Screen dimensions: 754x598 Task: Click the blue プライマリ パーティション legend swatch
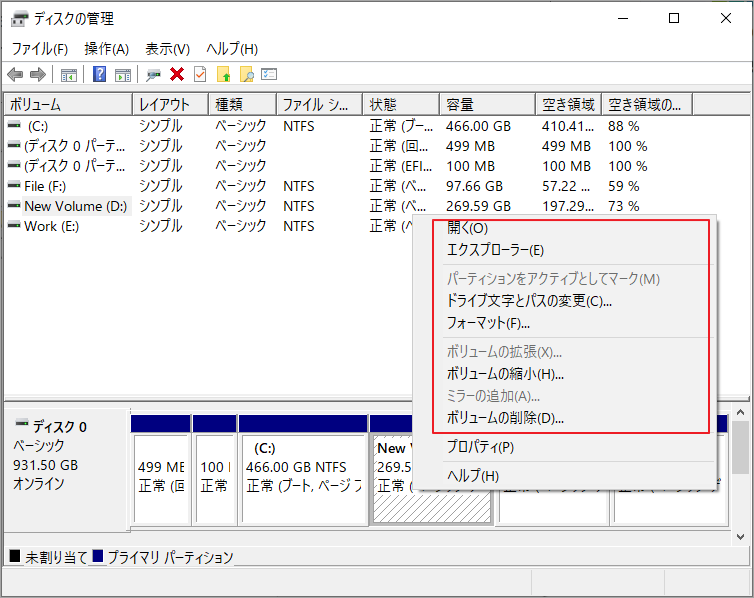(x=98, y=556)
